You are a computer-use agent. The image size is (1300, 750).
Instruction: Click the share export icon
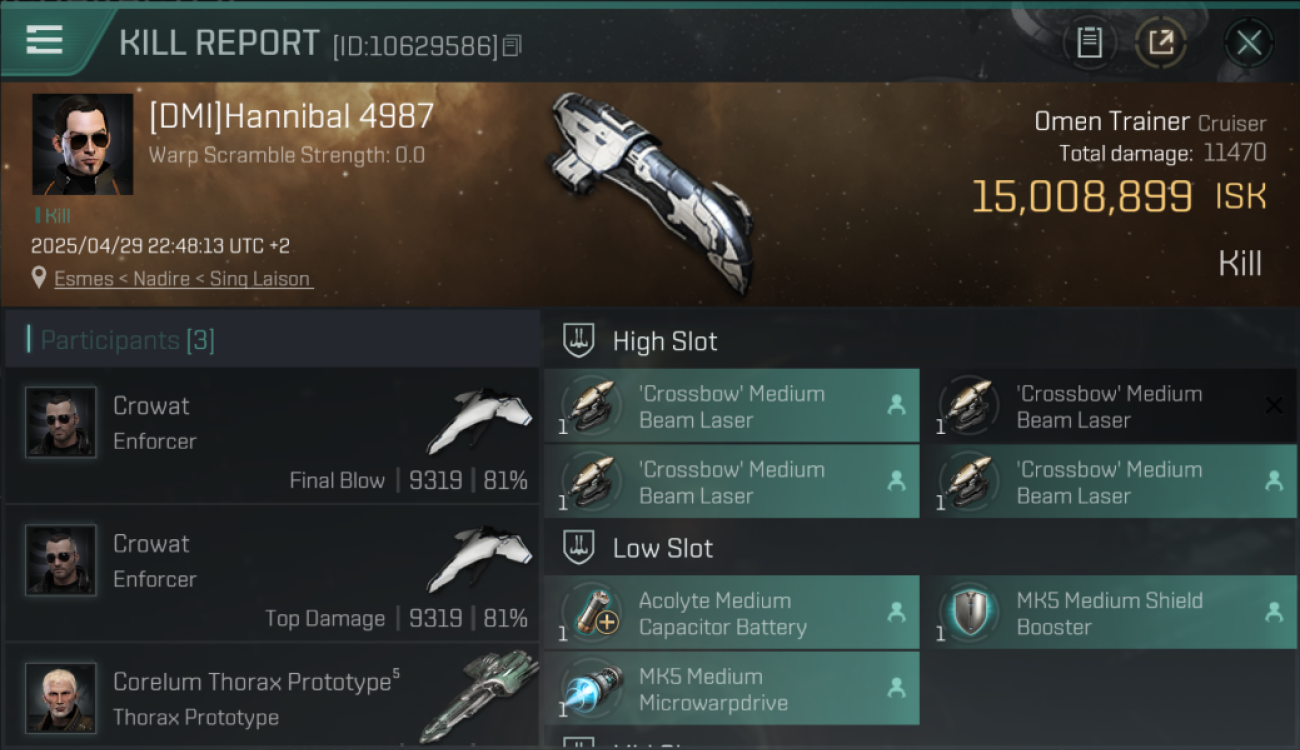point(1160,43)
